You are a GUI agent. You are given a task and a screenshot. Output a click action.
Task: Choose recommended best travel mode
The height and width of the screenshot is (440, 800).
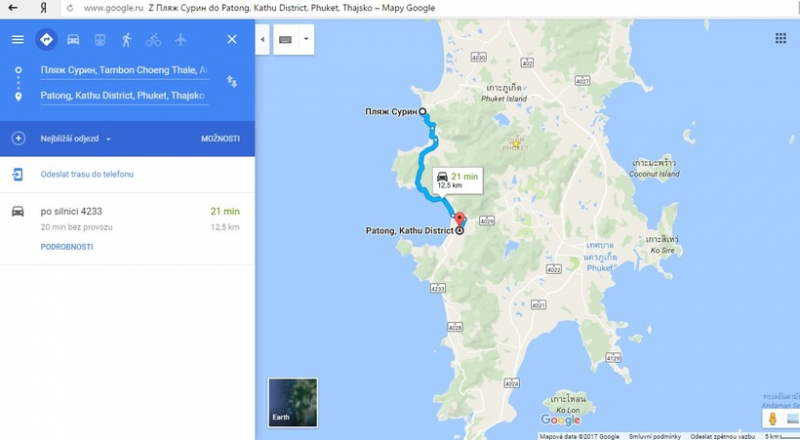(x=46, y=39)
